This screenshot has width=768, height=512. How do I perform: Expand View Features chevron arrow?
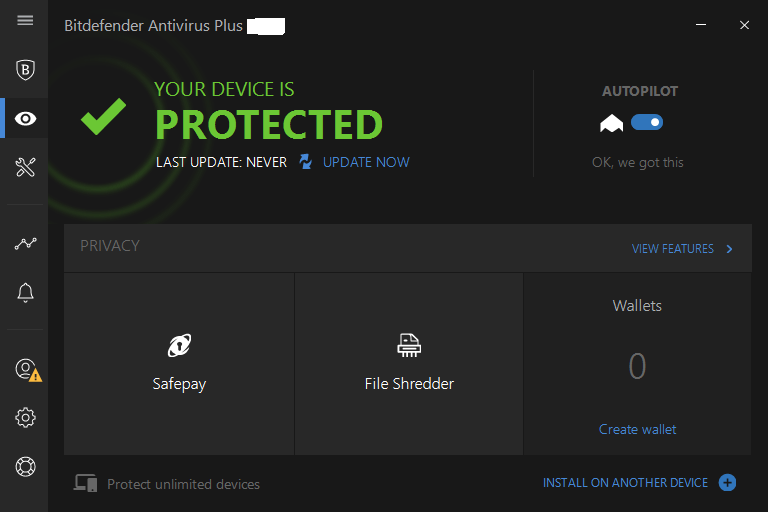(x=729, y=249)
